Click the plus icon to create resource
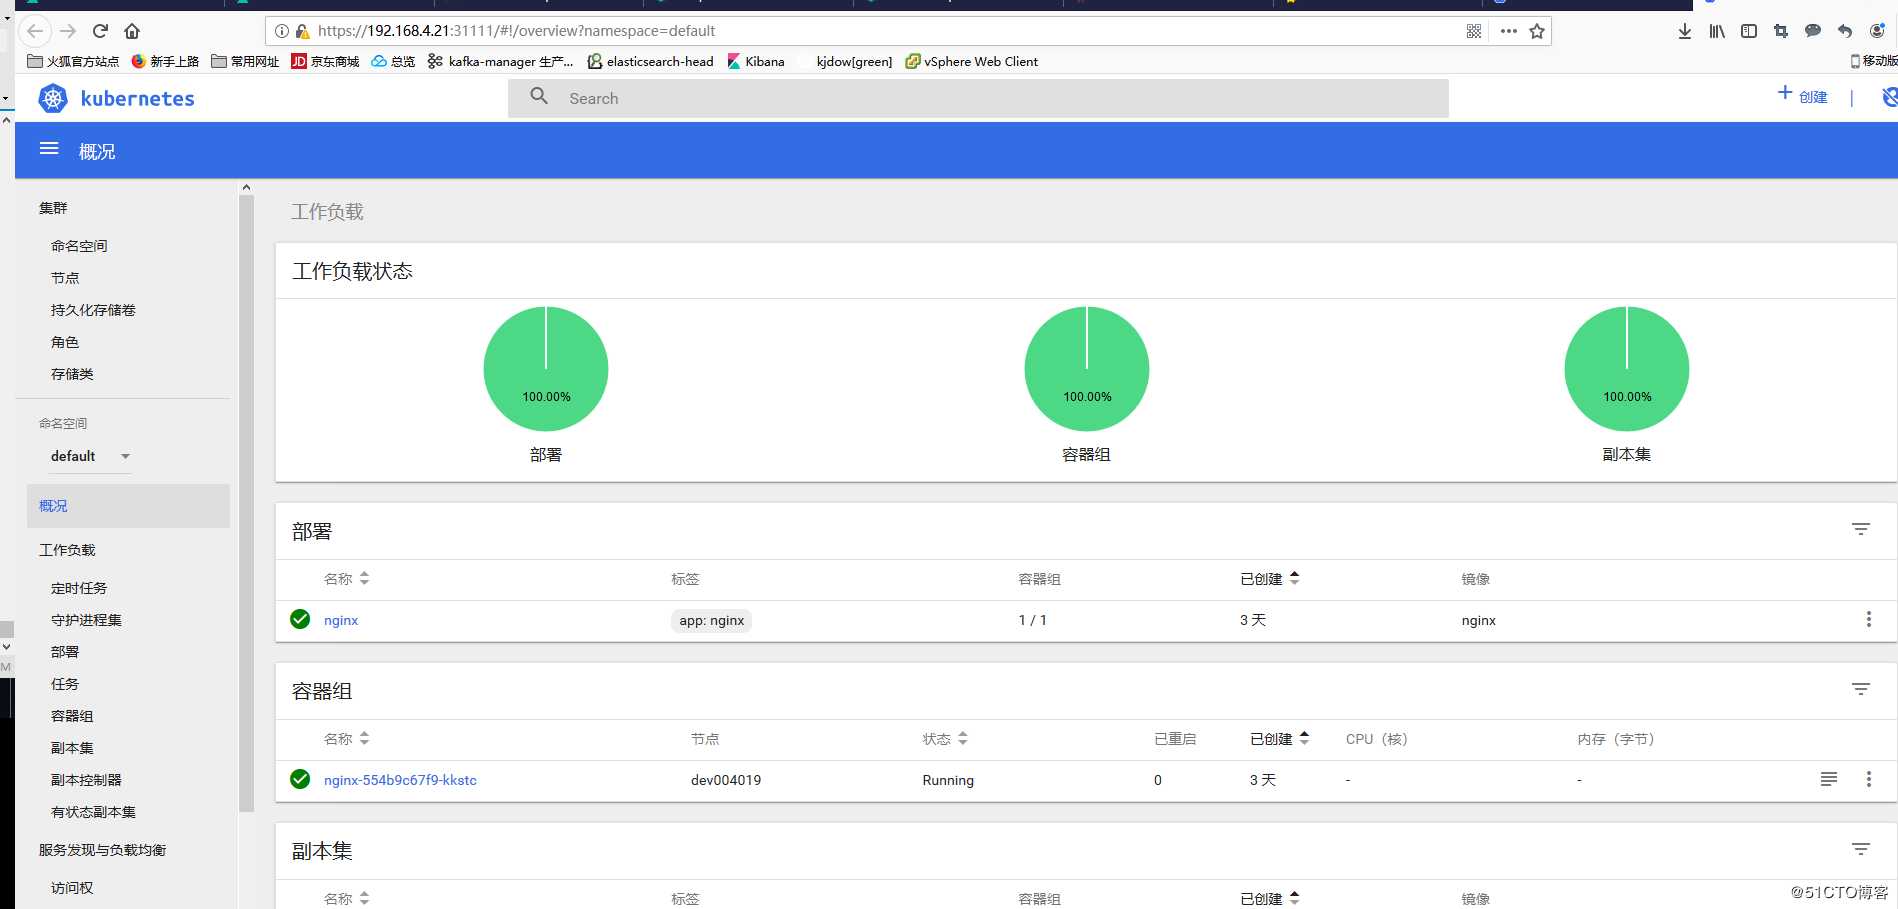The height and width of the screenshot is (909, 1898). point(1785,93)
